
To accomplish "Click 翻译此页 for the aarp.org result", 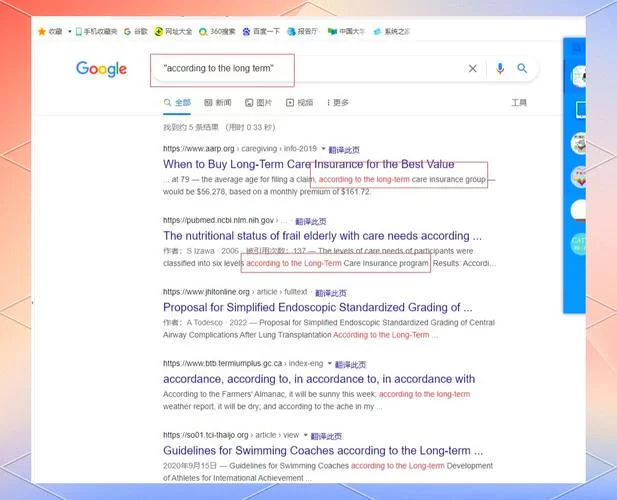I will click(x=344, y=149).
